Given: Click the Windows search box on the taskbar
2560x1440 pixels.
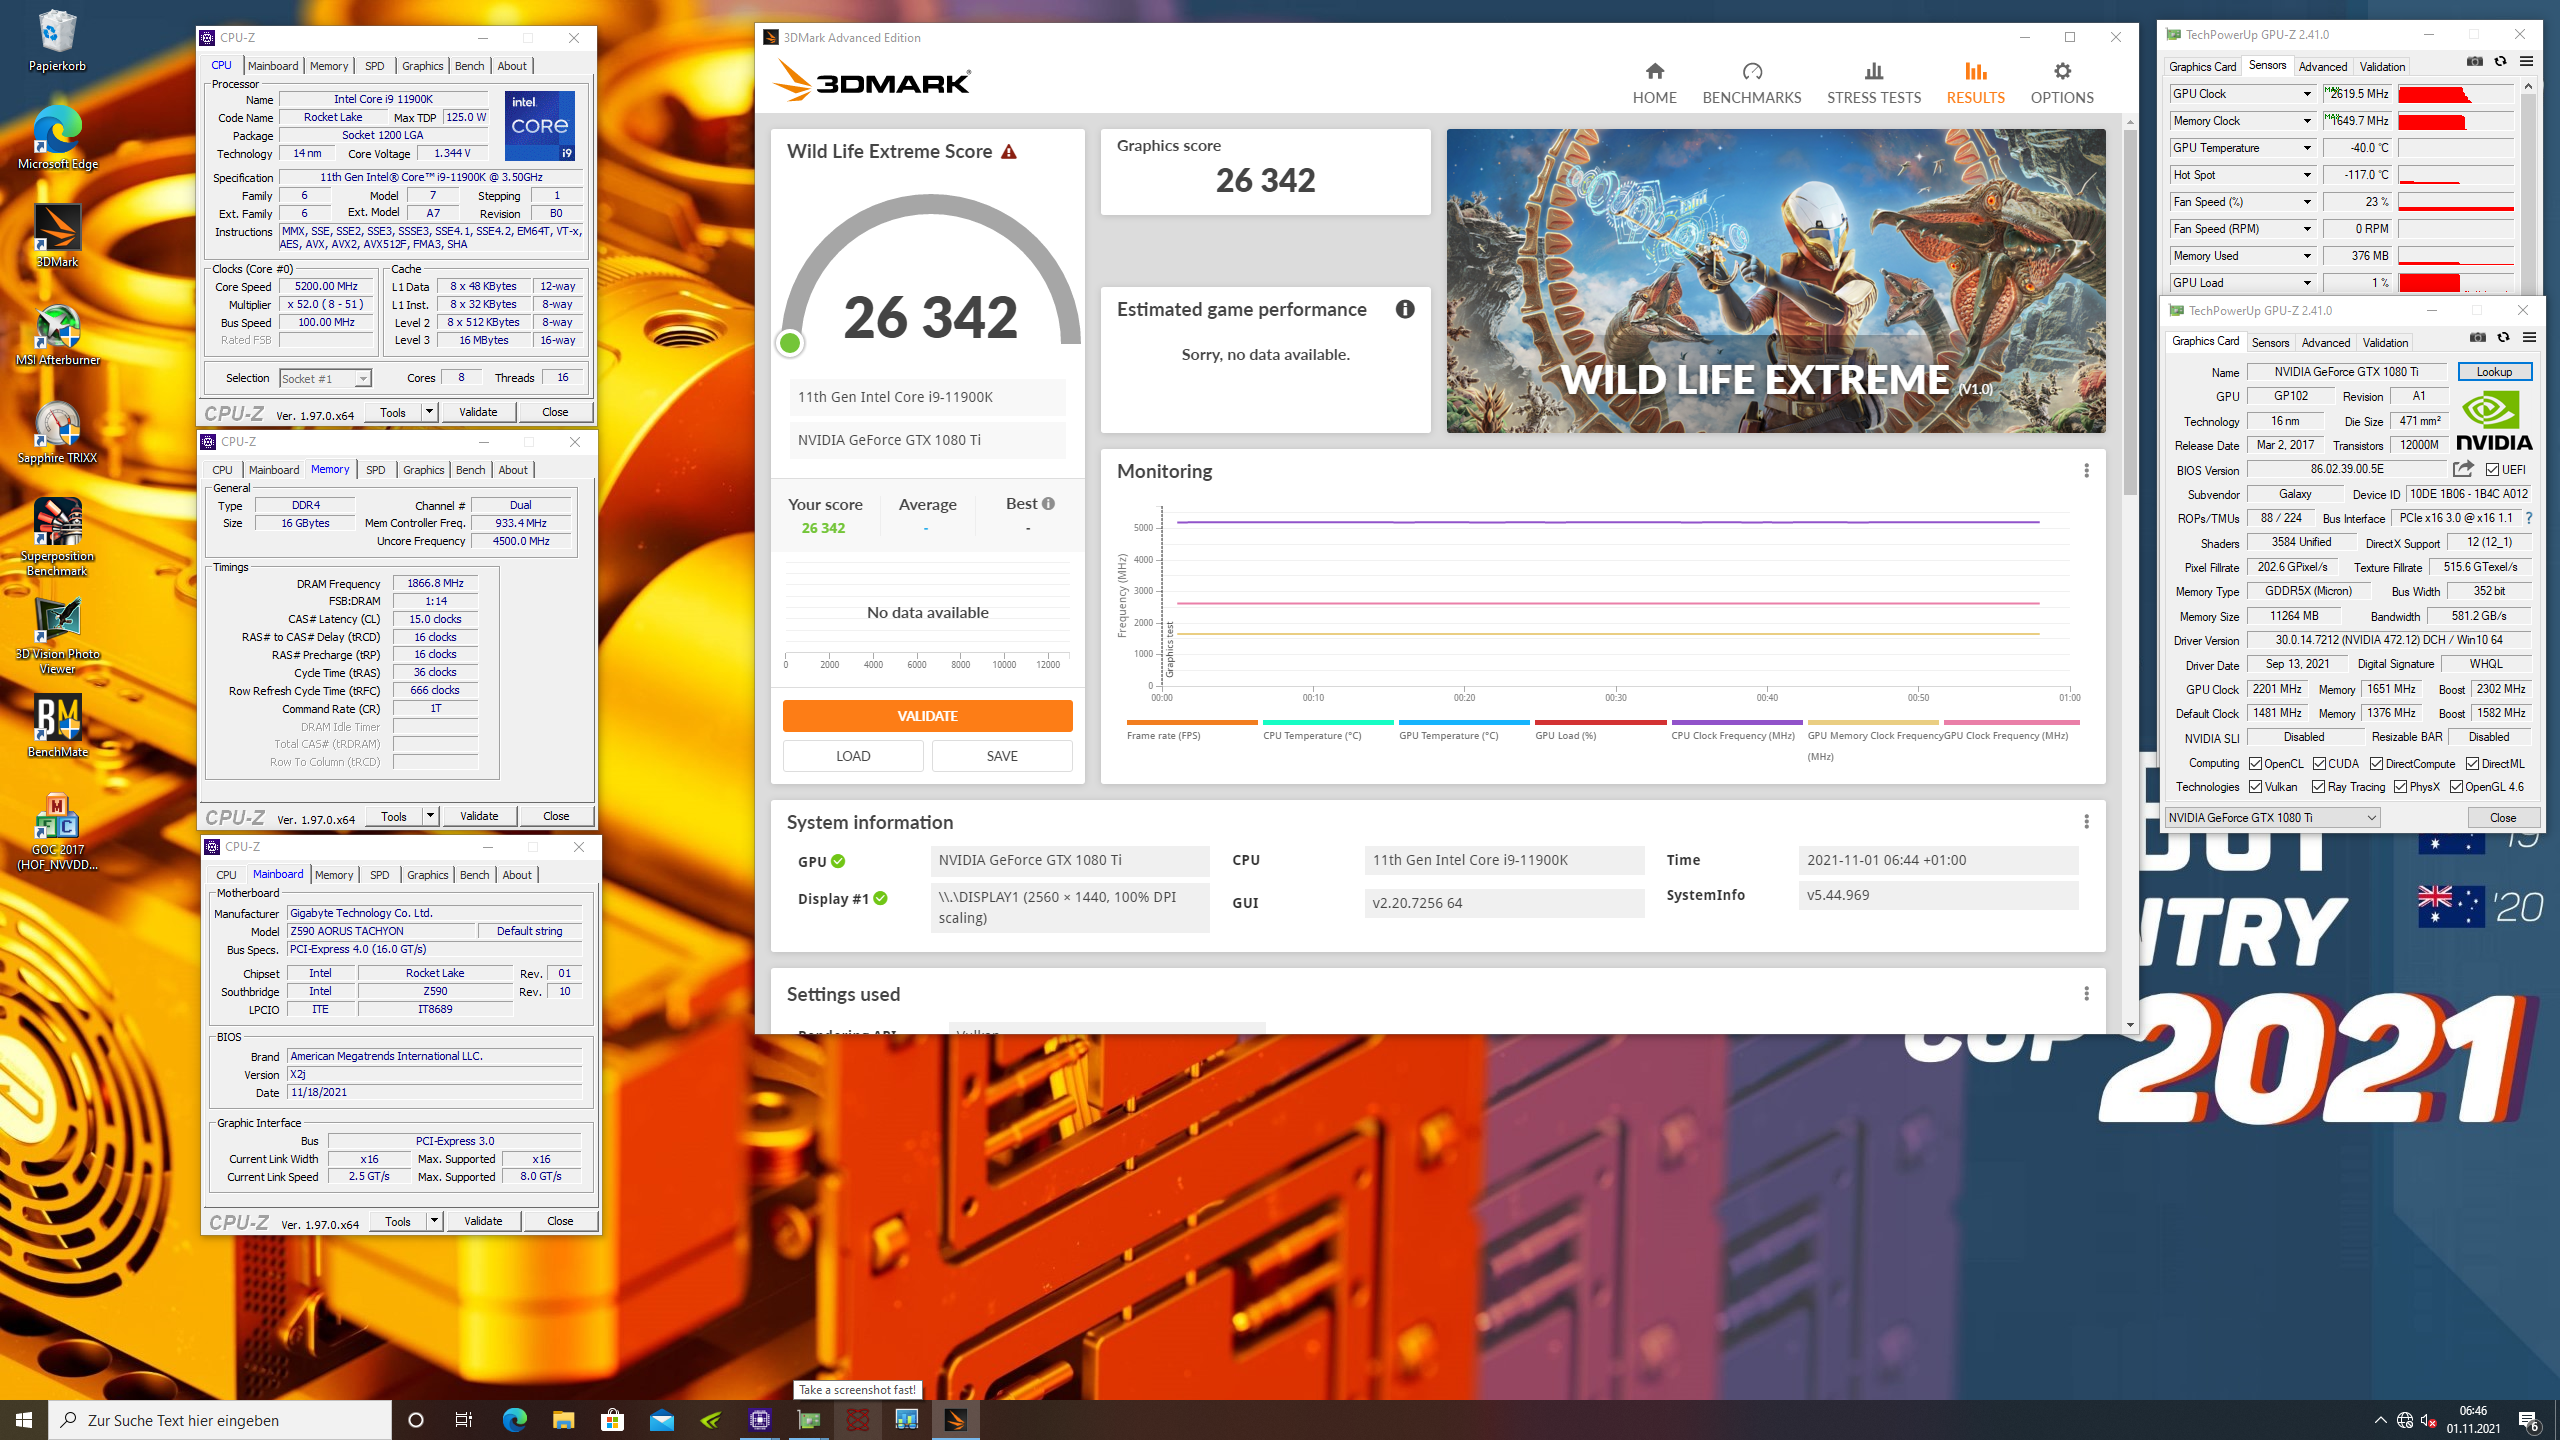Looking at the screenshot, I should tap(220, 1420).
